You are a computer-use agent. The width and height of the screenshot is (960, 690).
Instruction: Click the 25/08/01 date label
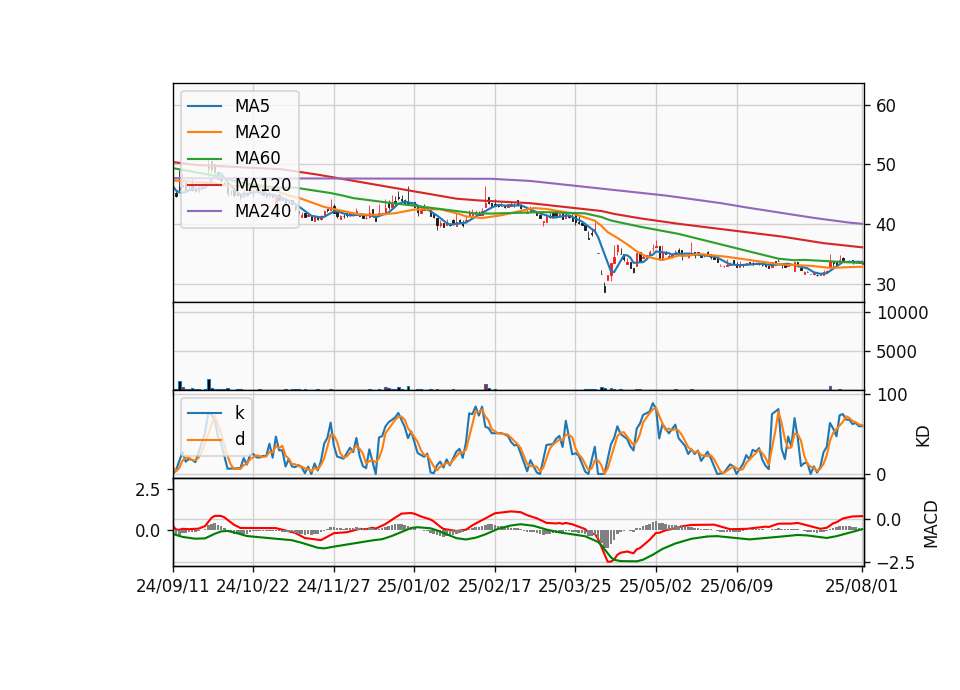(861, 586)
